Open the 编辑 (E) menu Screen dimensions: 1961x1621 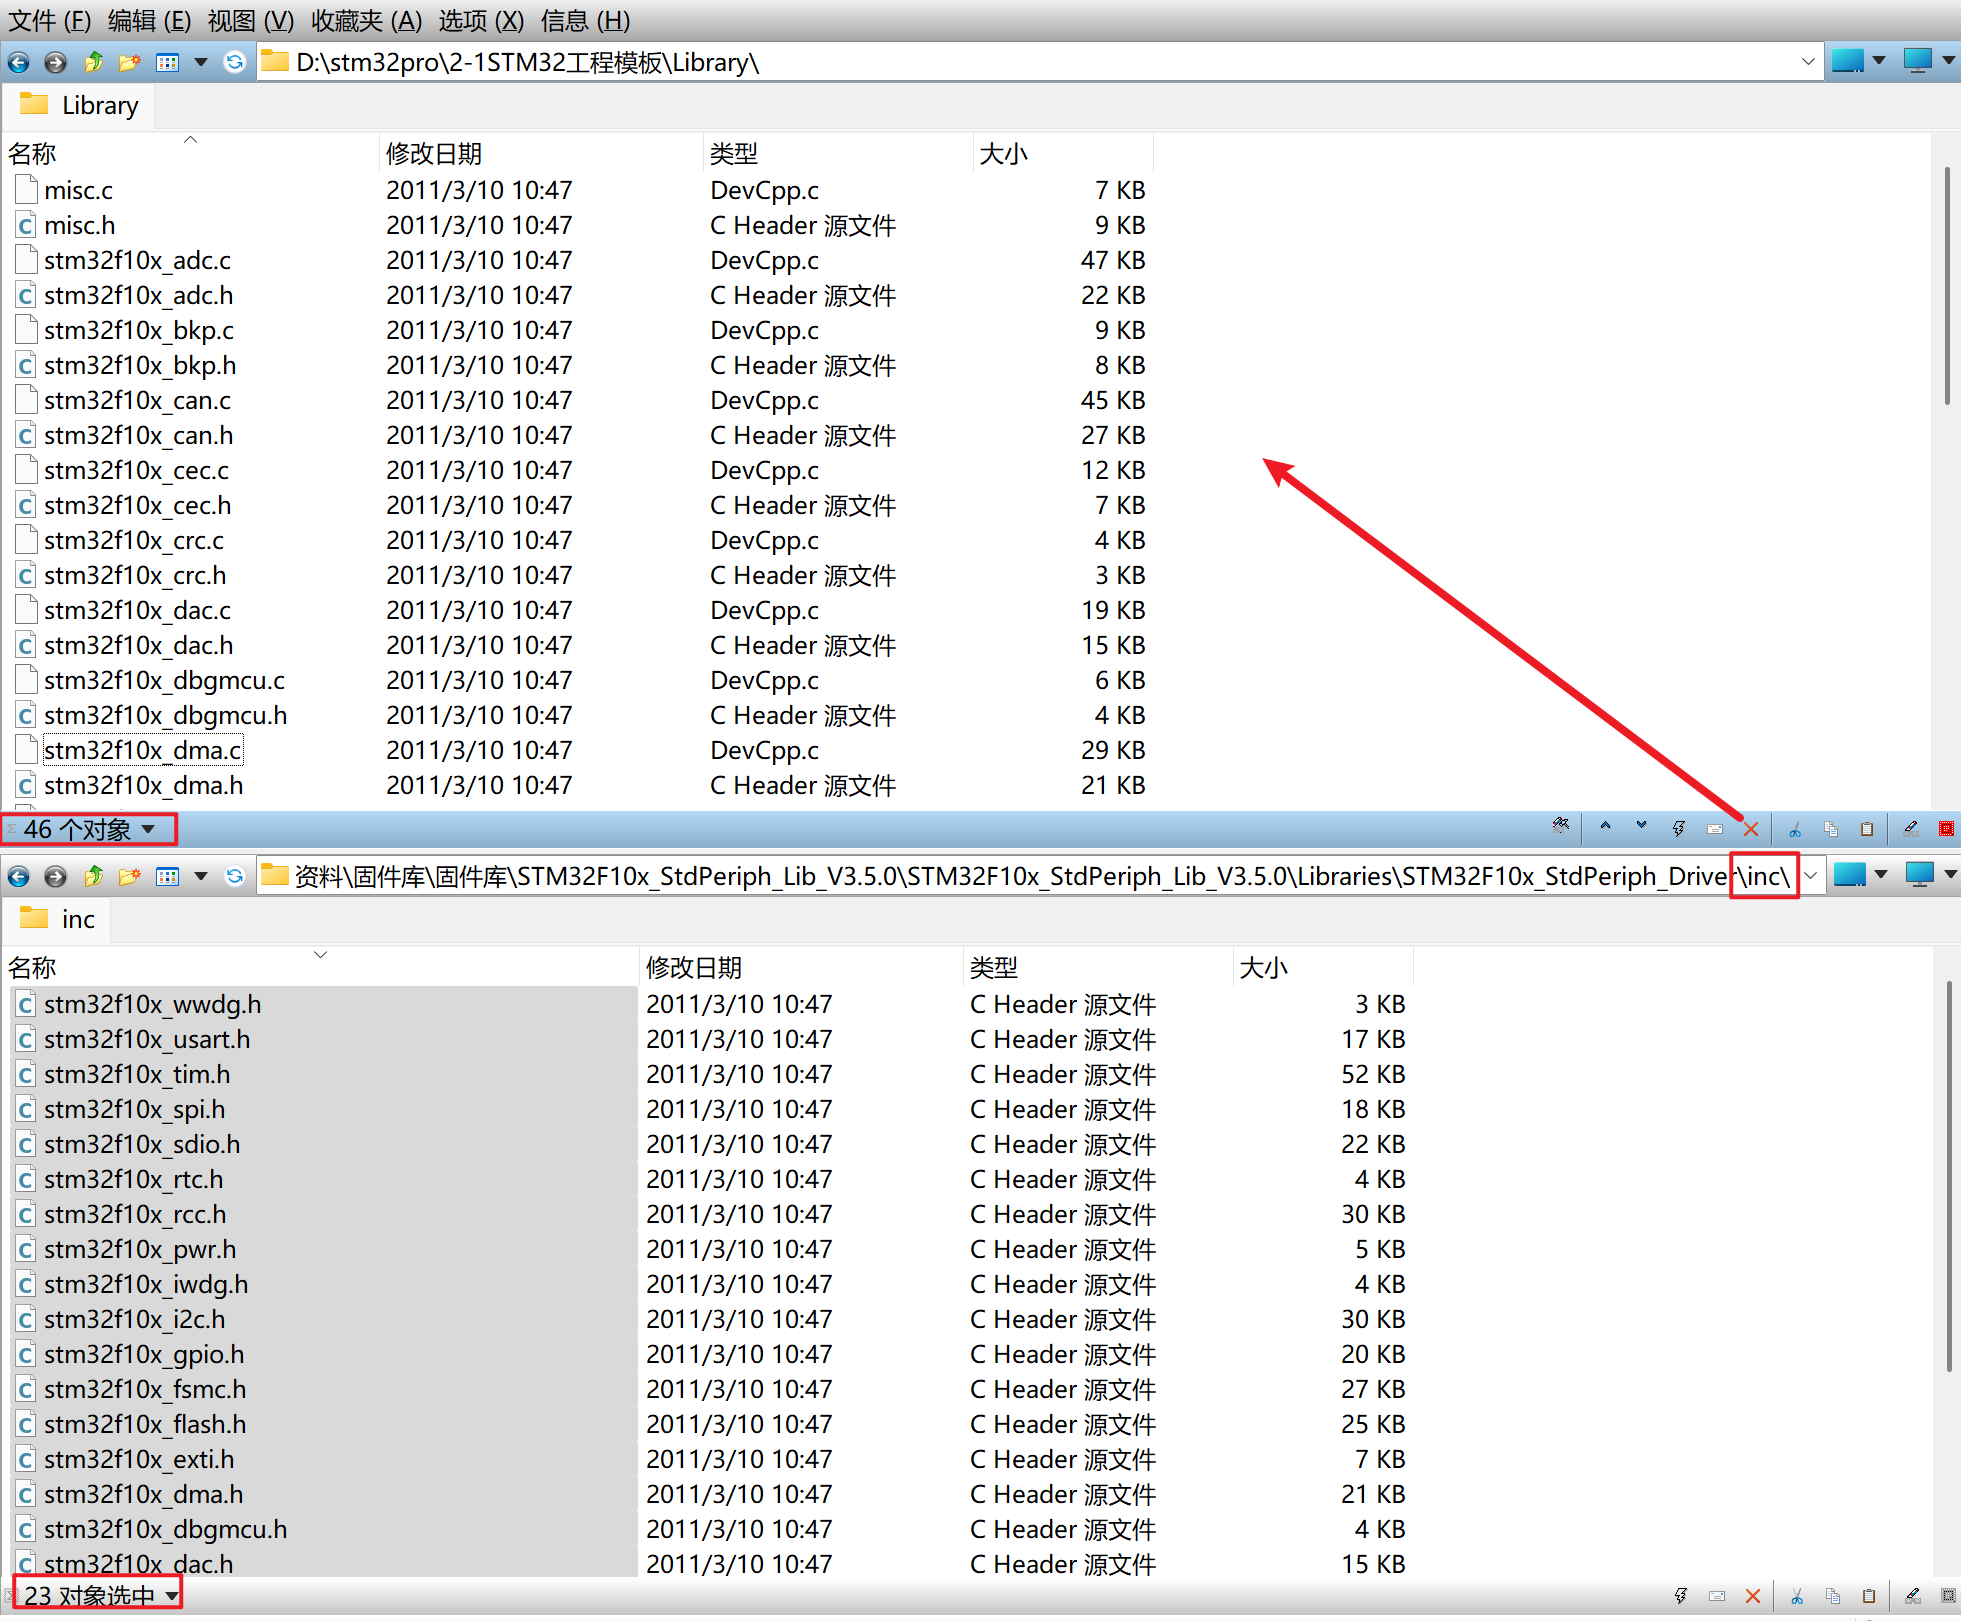[149, 20]
